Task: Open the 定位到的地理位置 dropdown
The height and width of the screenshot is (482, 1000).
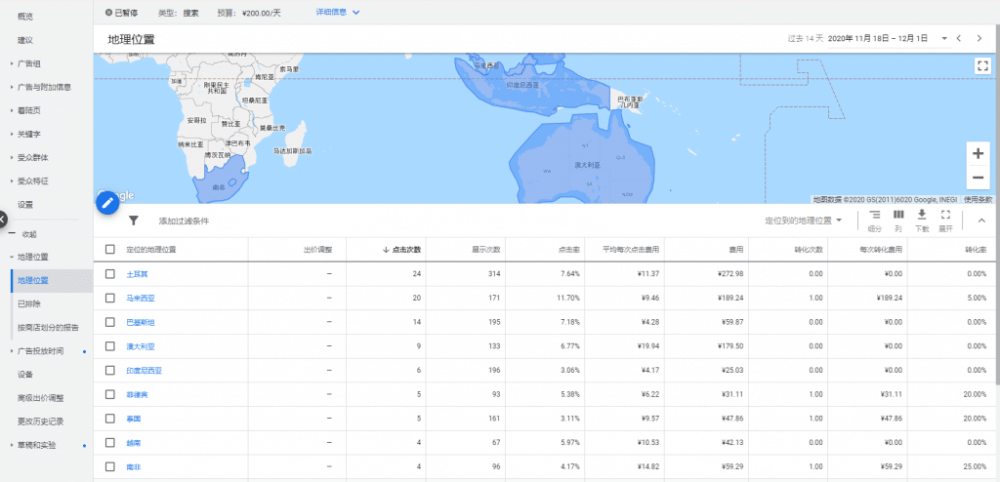Action: point(803,220)
